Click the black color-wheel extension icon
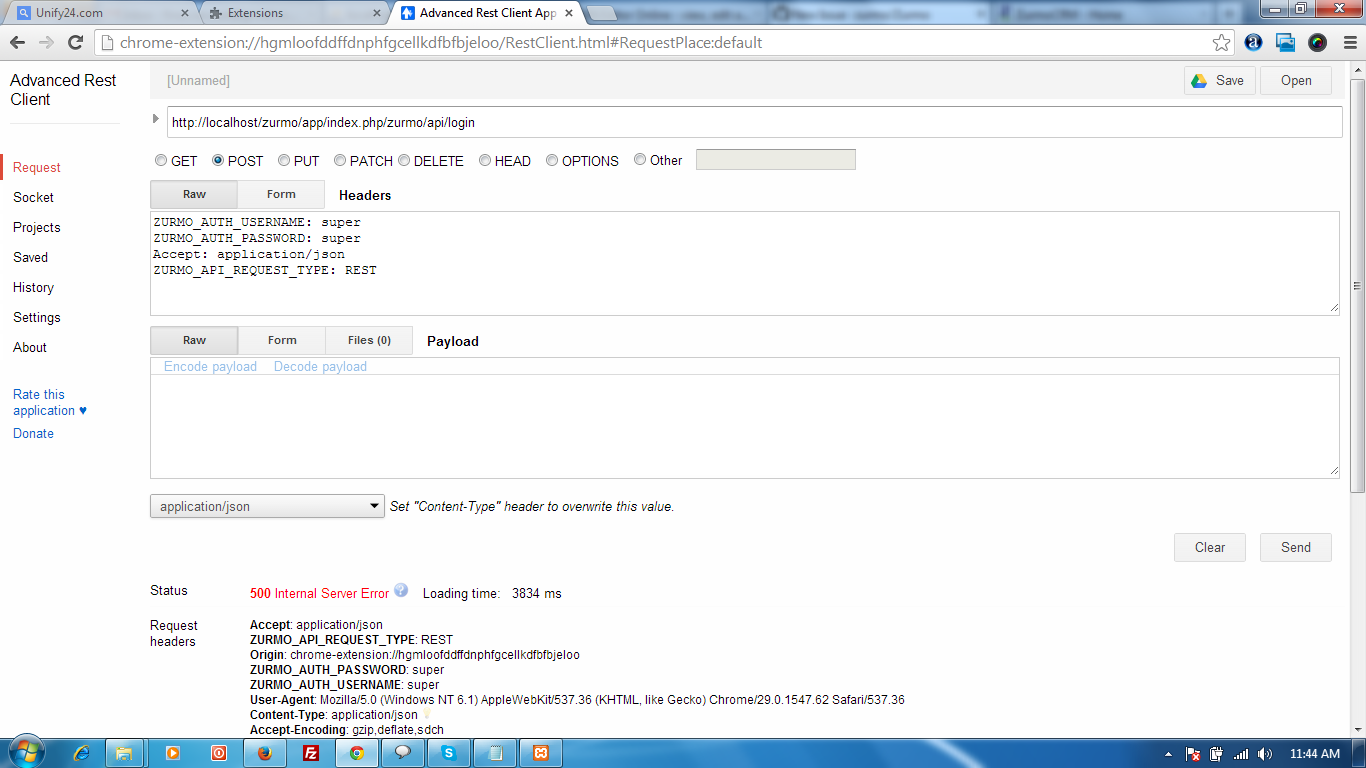The height and width of the screenshot is (768, 1366). pos(1317,43)
